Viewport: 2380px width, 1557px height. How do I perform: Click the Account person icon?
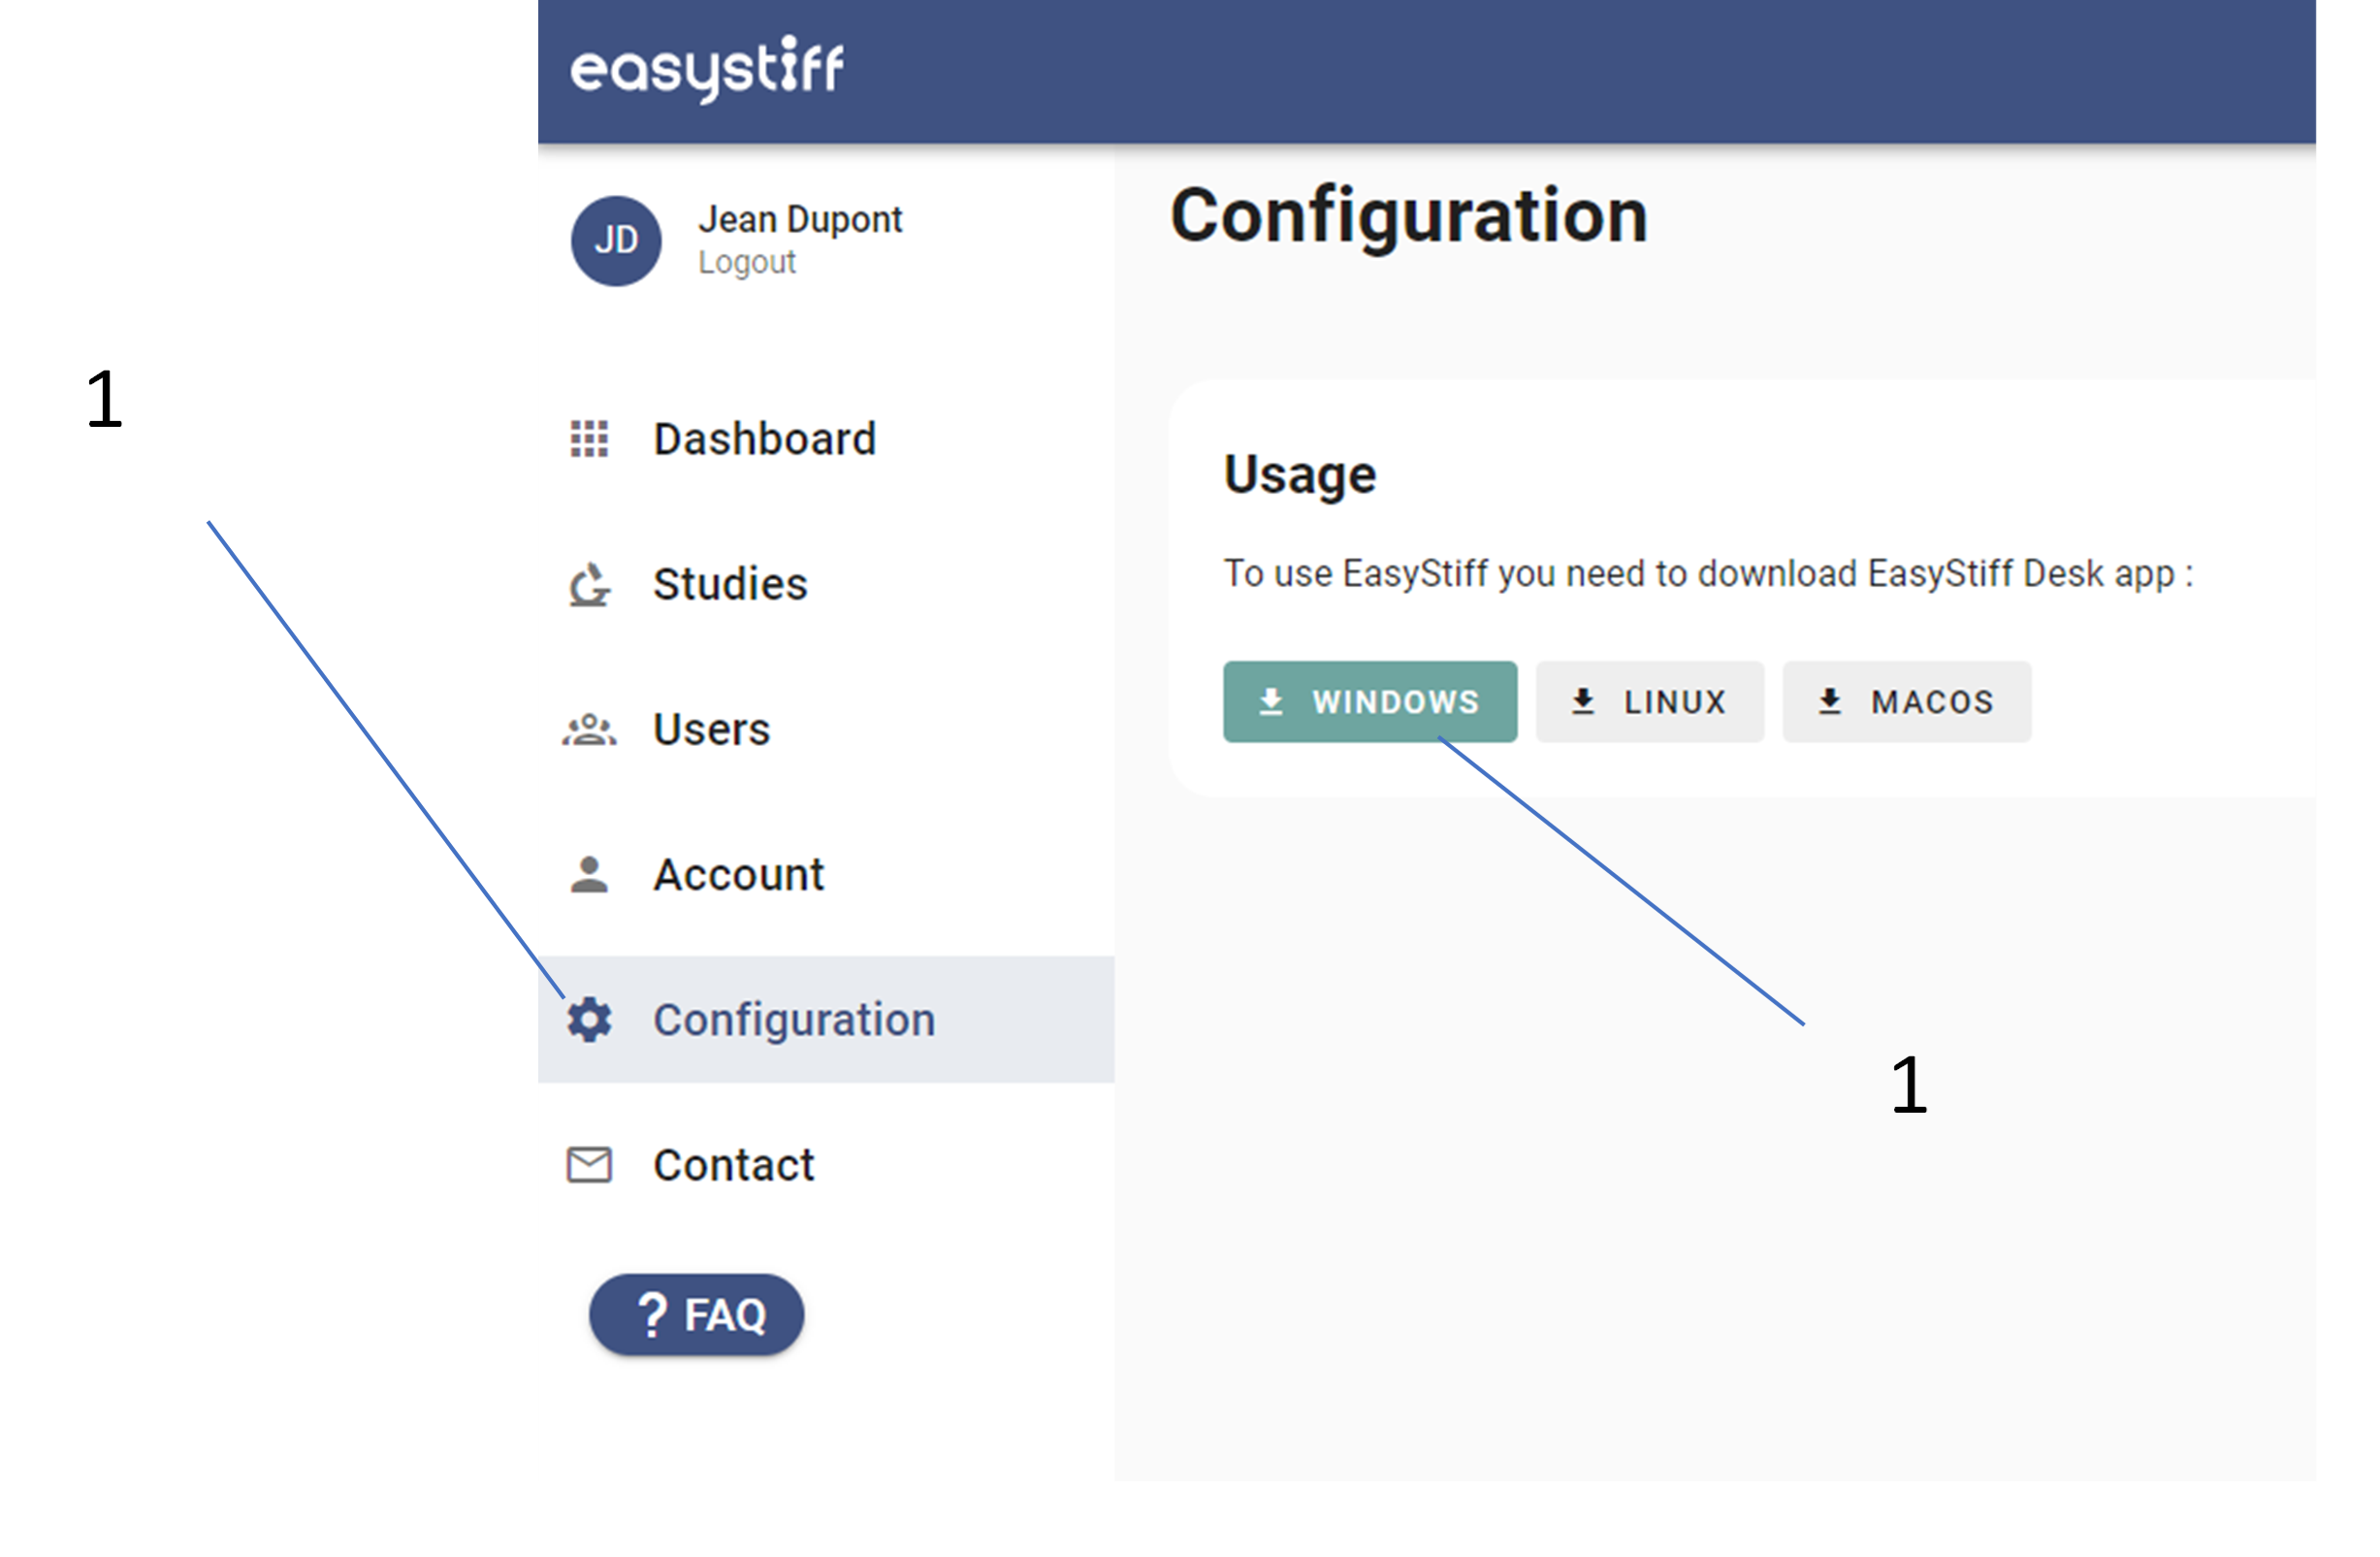[x=589, y=875]
